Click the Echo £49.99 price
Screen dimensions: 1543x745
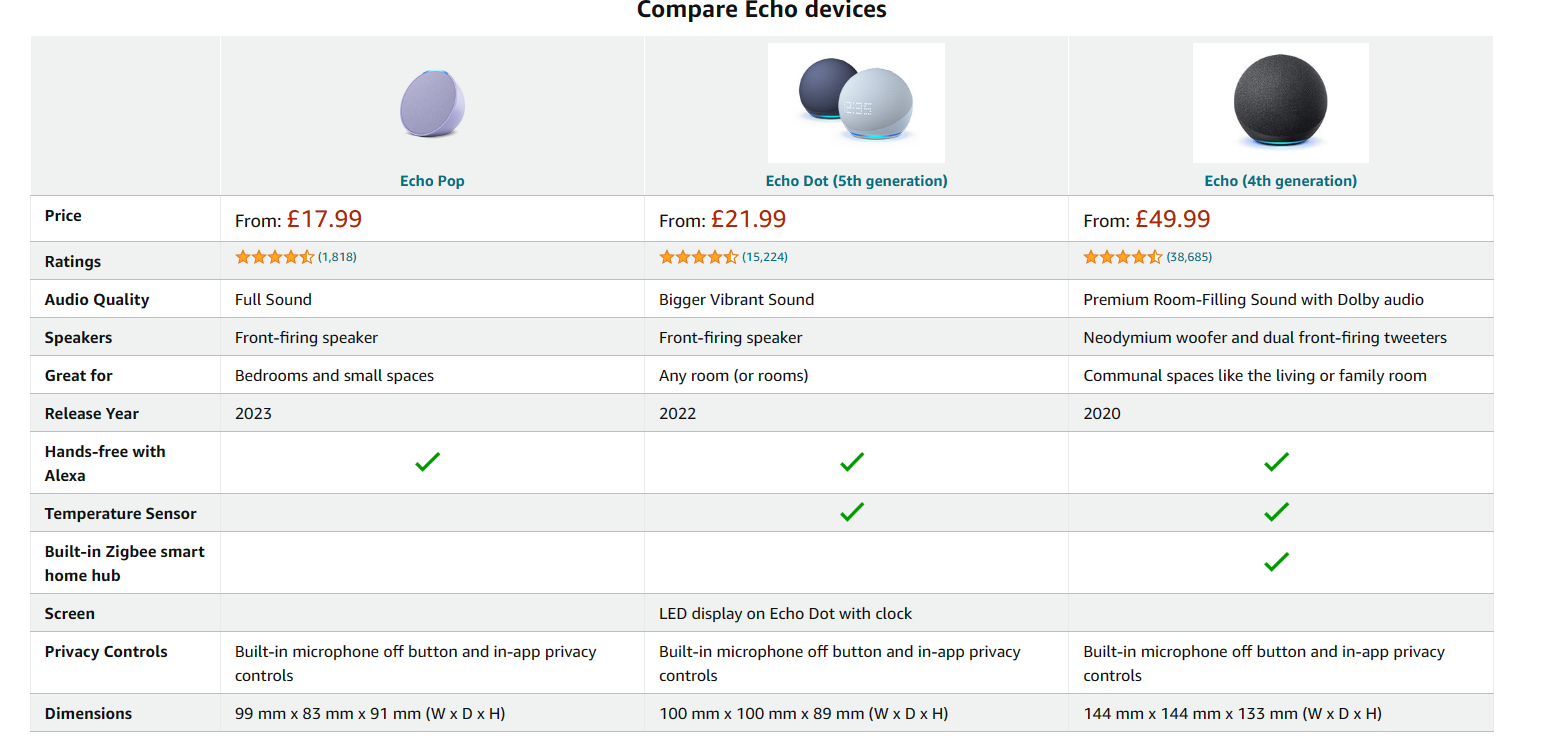pos(1172,219)
